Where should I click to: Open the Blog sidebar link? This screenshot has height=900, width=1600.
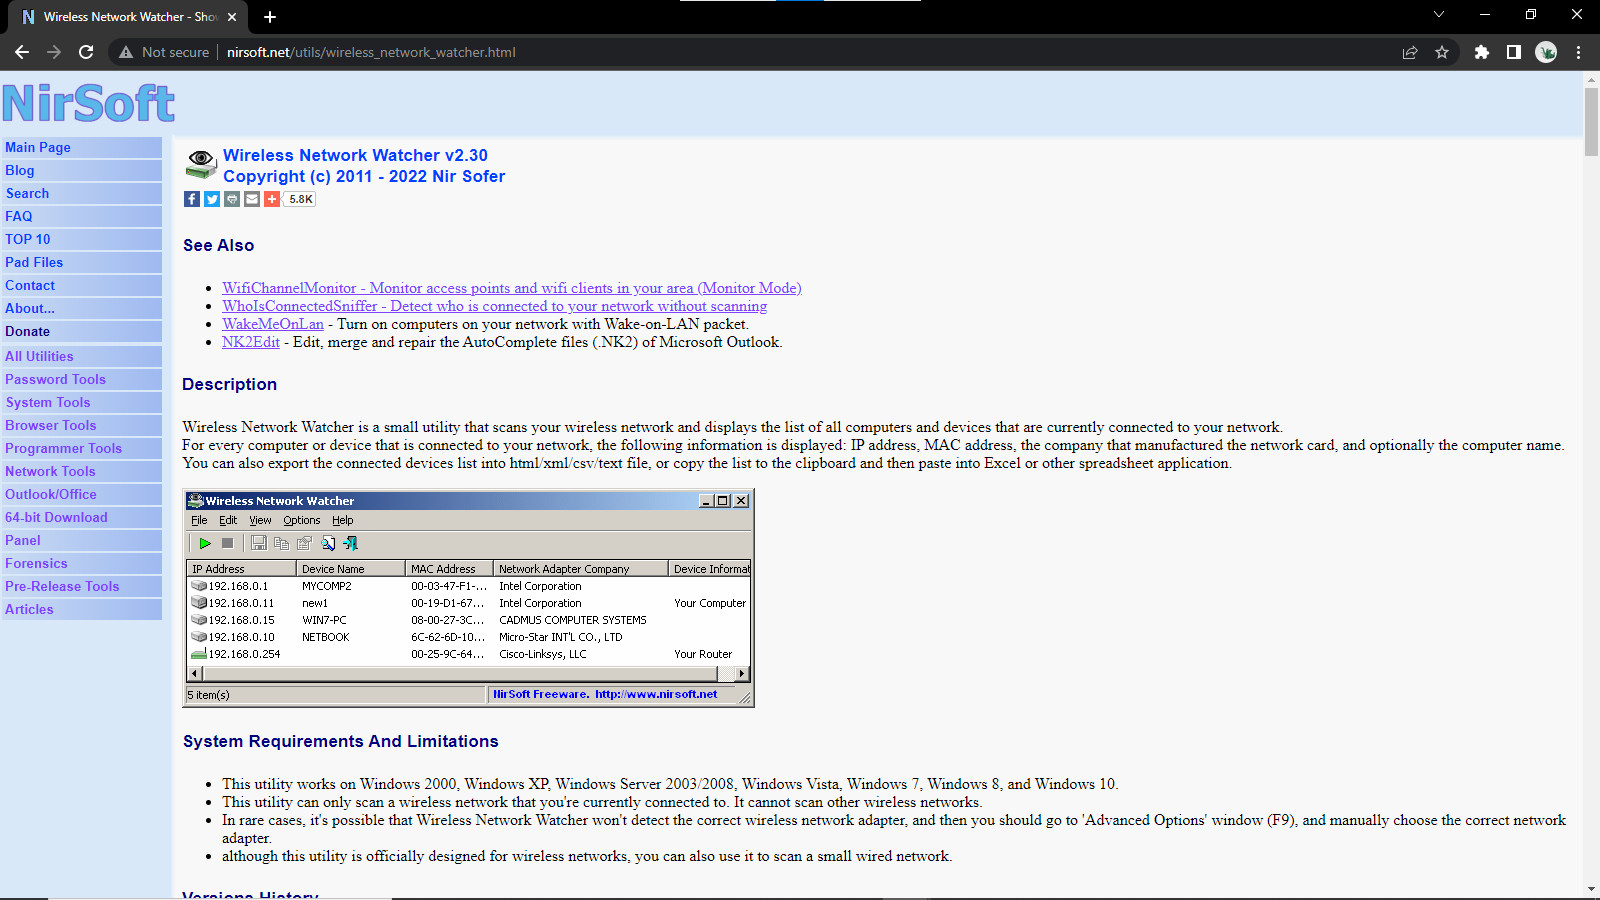click(x=81, y=170)
